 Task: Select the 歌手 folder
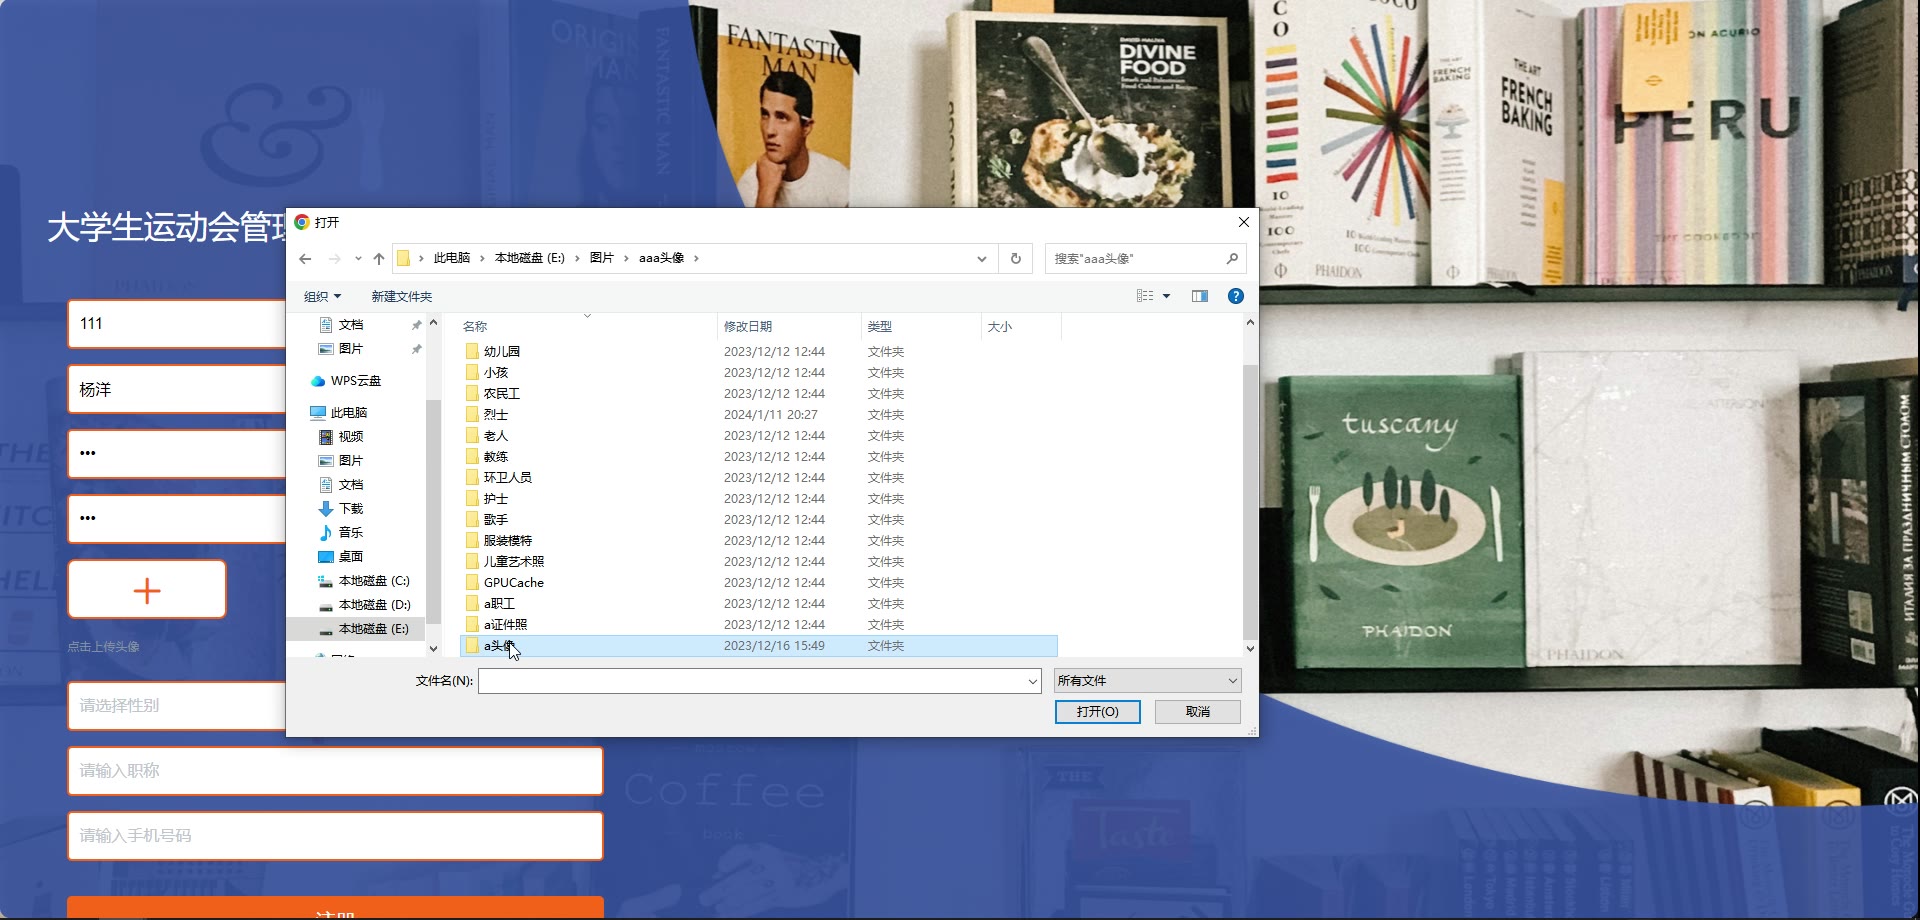click(x=496, y=519)
